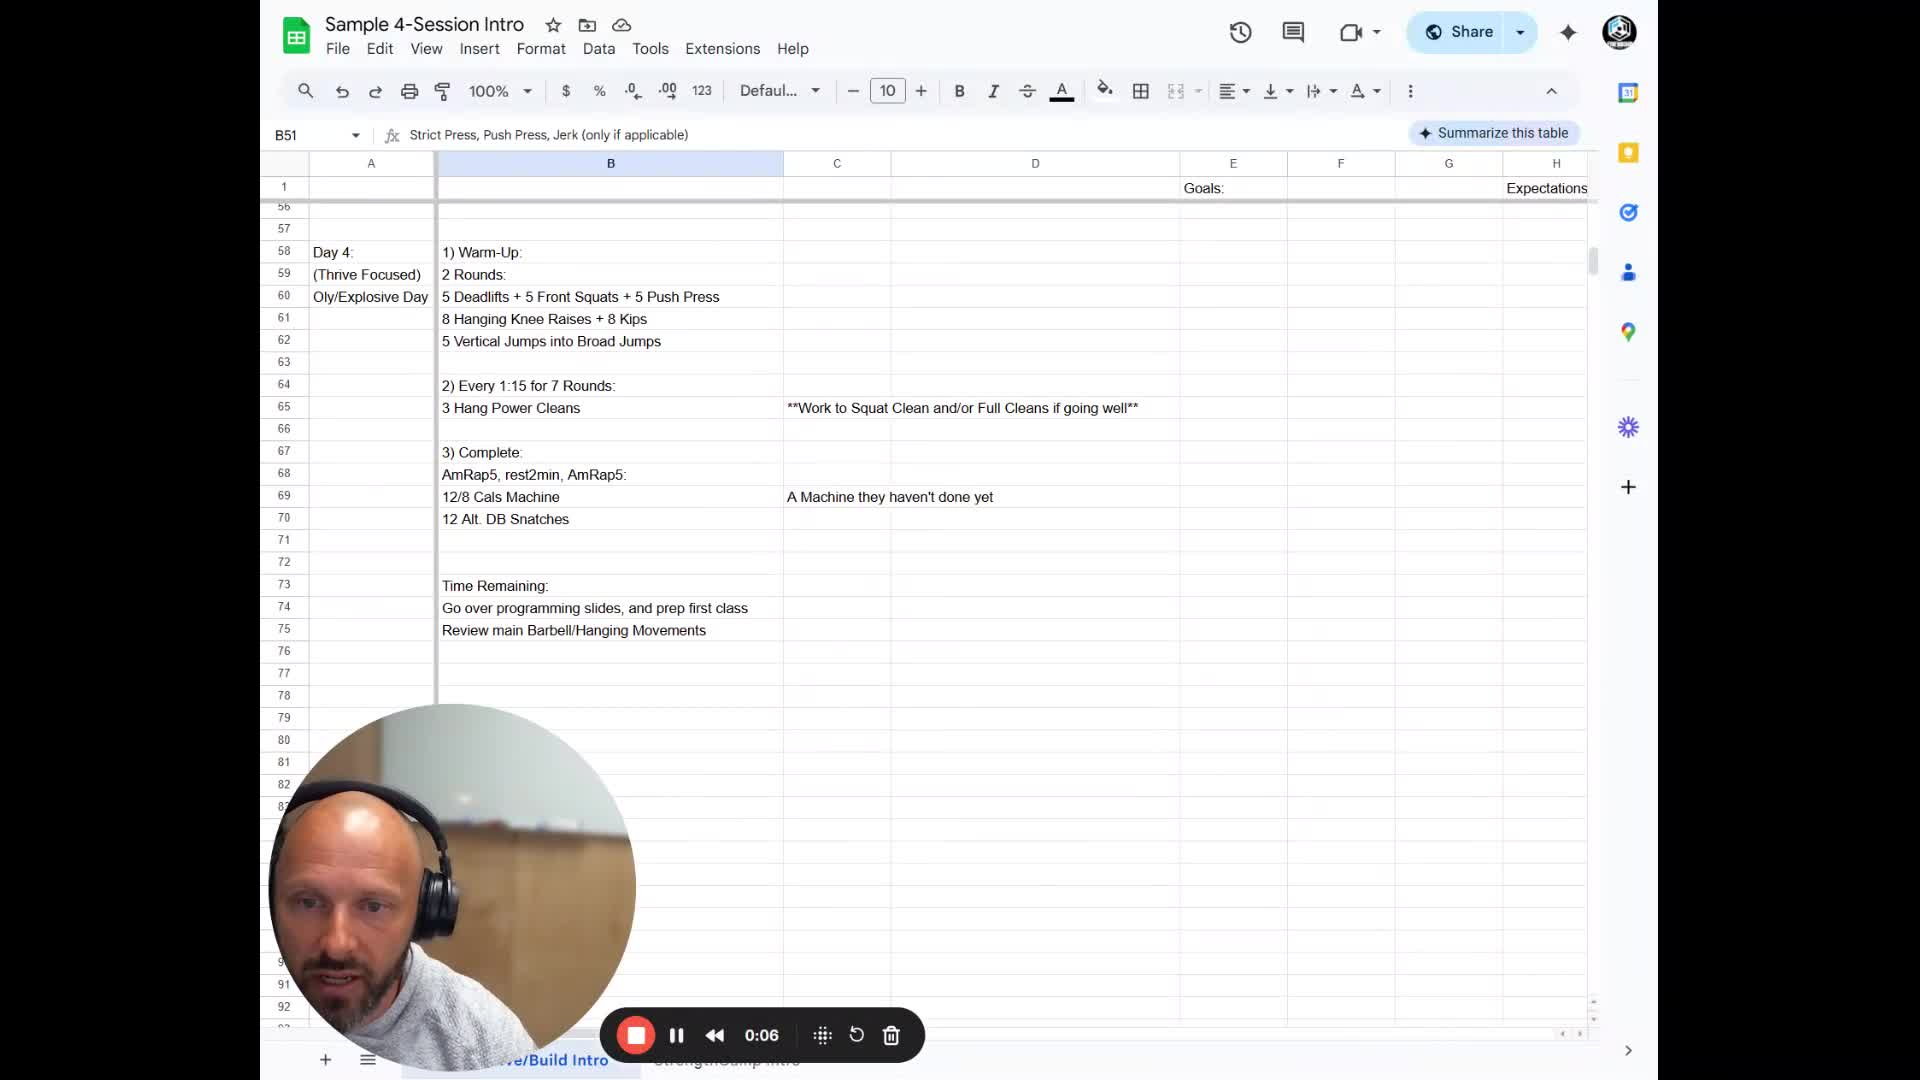The width and height of the screenshot is (1920, 1080).
Task: Move document with folder icon
Action: click(587, 25)
